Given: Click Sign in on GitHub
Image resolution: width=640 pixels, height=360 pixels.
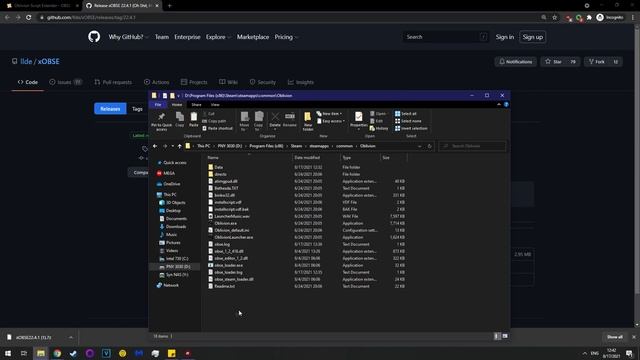Looking at the screenshot, I should pos(504,37).
